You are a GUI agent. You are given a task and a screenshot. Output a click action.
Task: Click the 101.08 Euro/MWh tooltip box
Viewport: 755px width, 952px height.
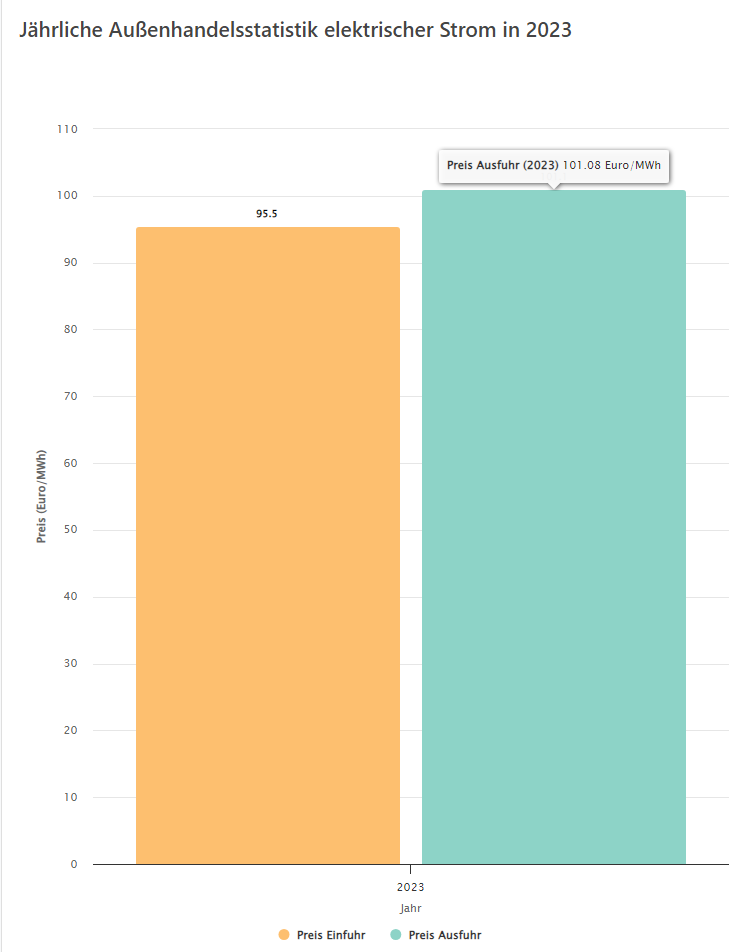(x=553, y=165)
